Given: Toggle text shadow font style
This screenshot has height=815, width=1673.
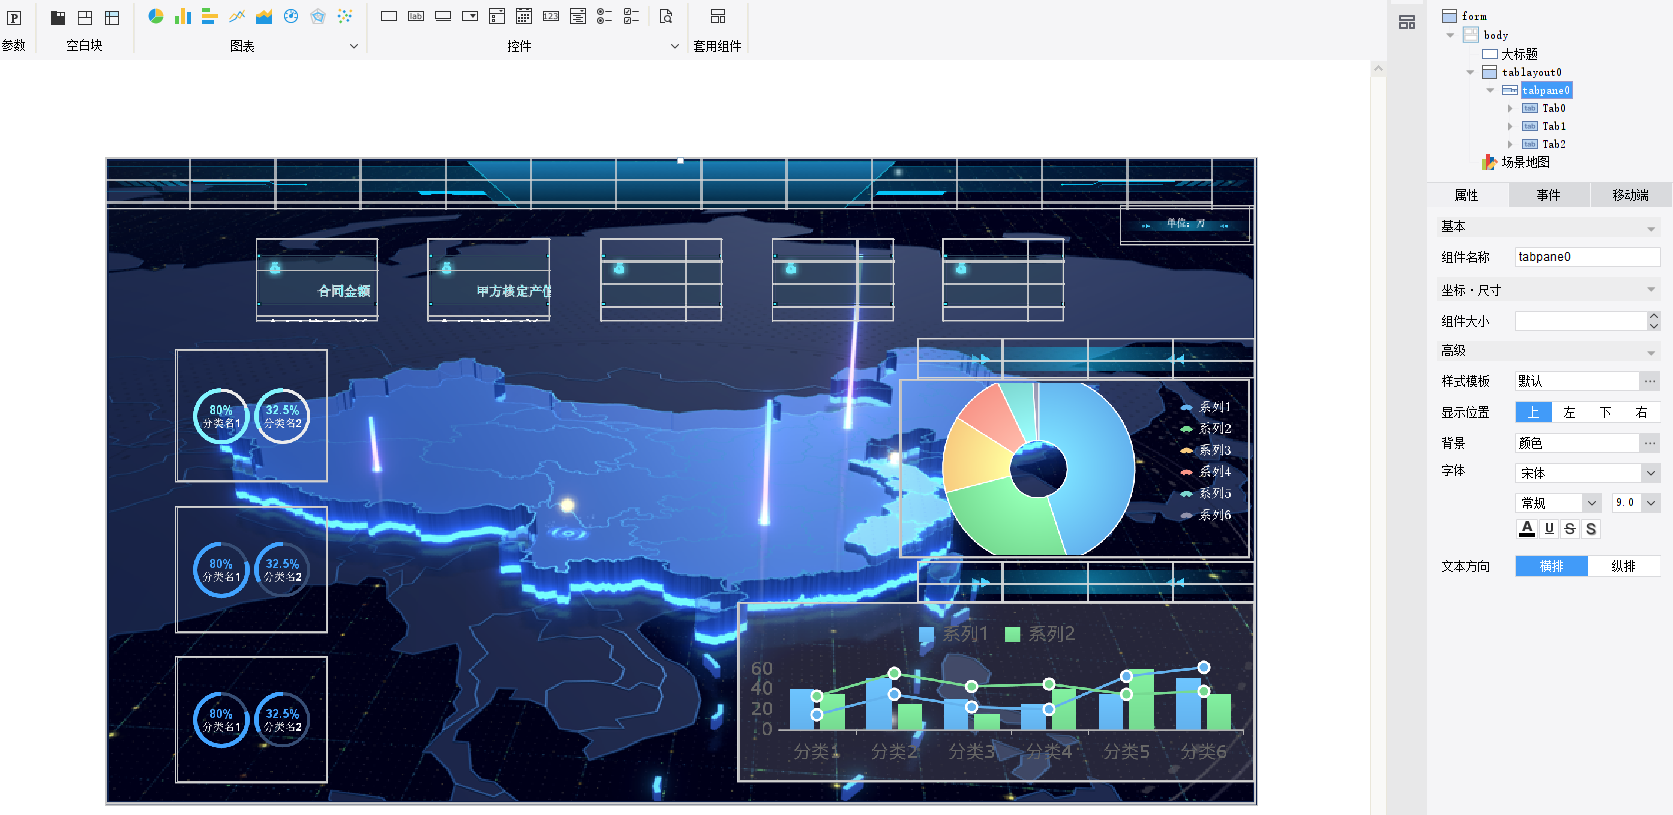Looking at the screenshot, I should [1591, 529].
